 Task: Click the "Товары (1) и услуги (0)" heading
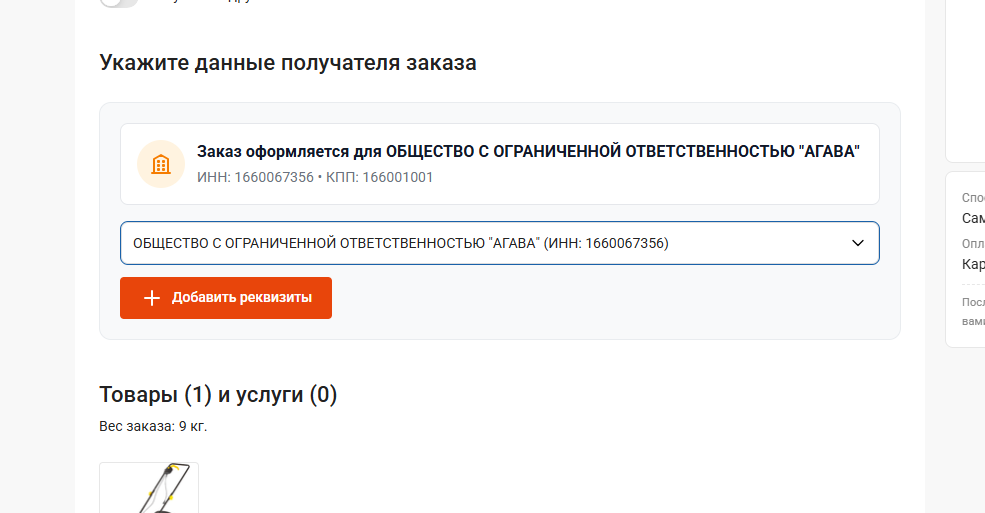(218, 395)
